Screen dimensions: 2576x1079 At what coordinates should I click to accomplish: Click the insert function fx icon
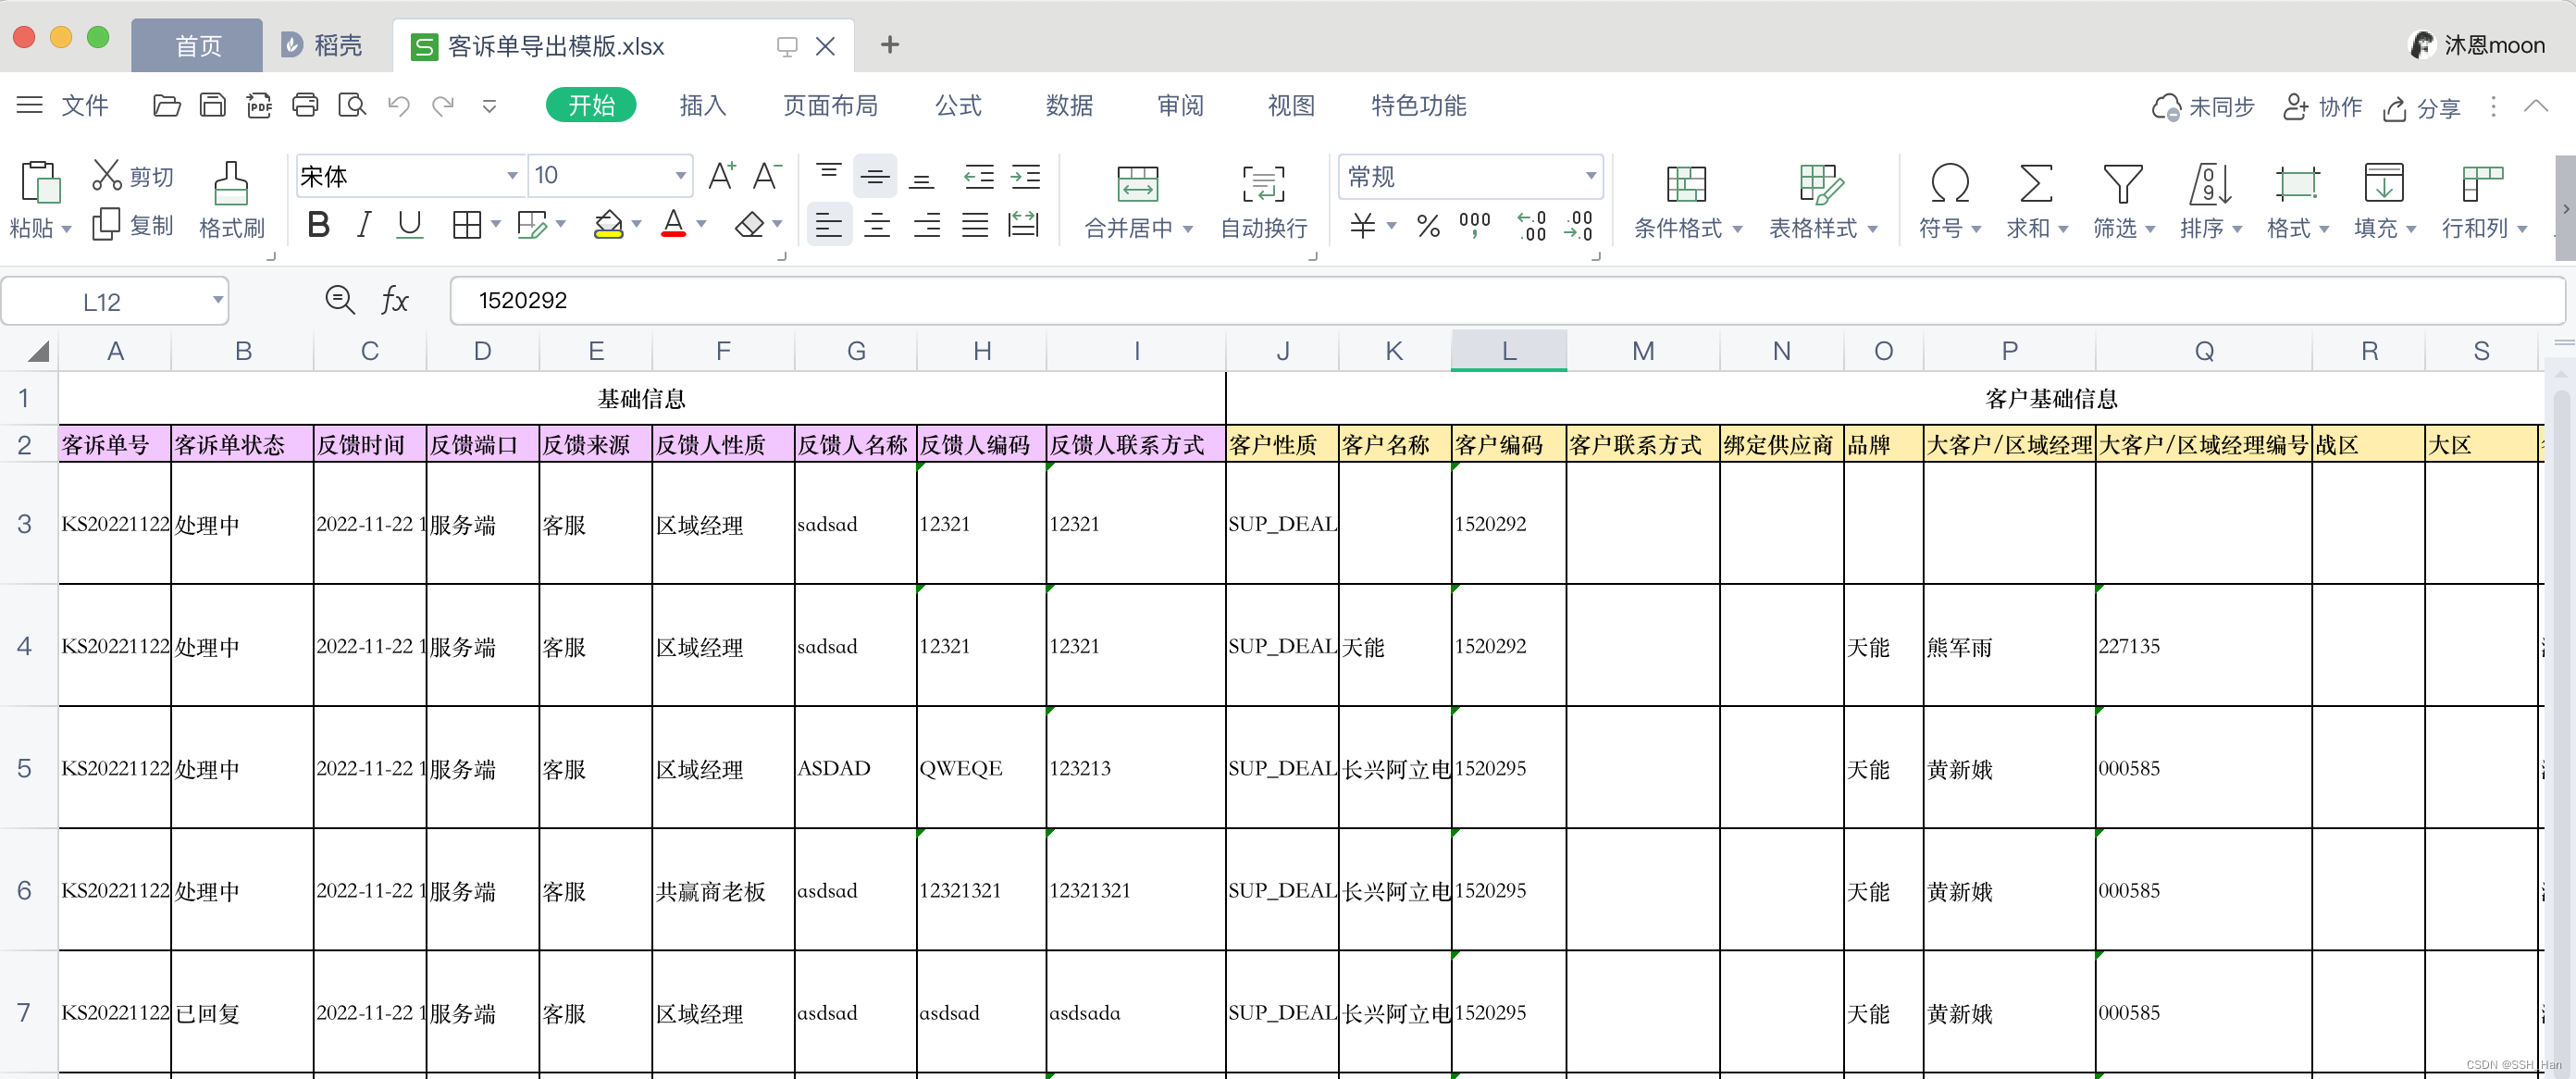point(394,300)
